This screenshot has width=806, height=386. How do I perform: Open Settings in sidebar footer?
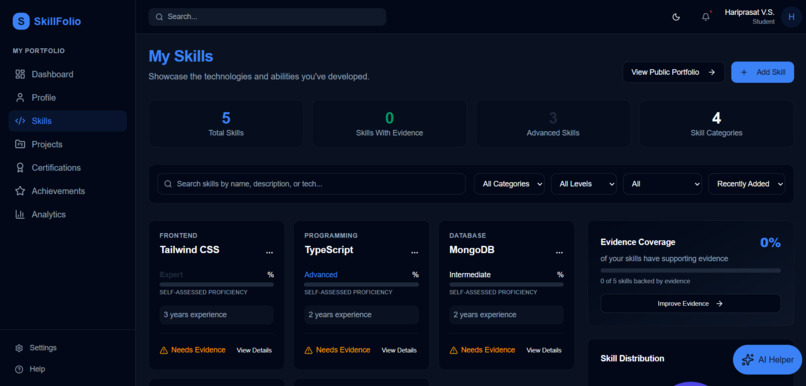[x=68, y=348]
